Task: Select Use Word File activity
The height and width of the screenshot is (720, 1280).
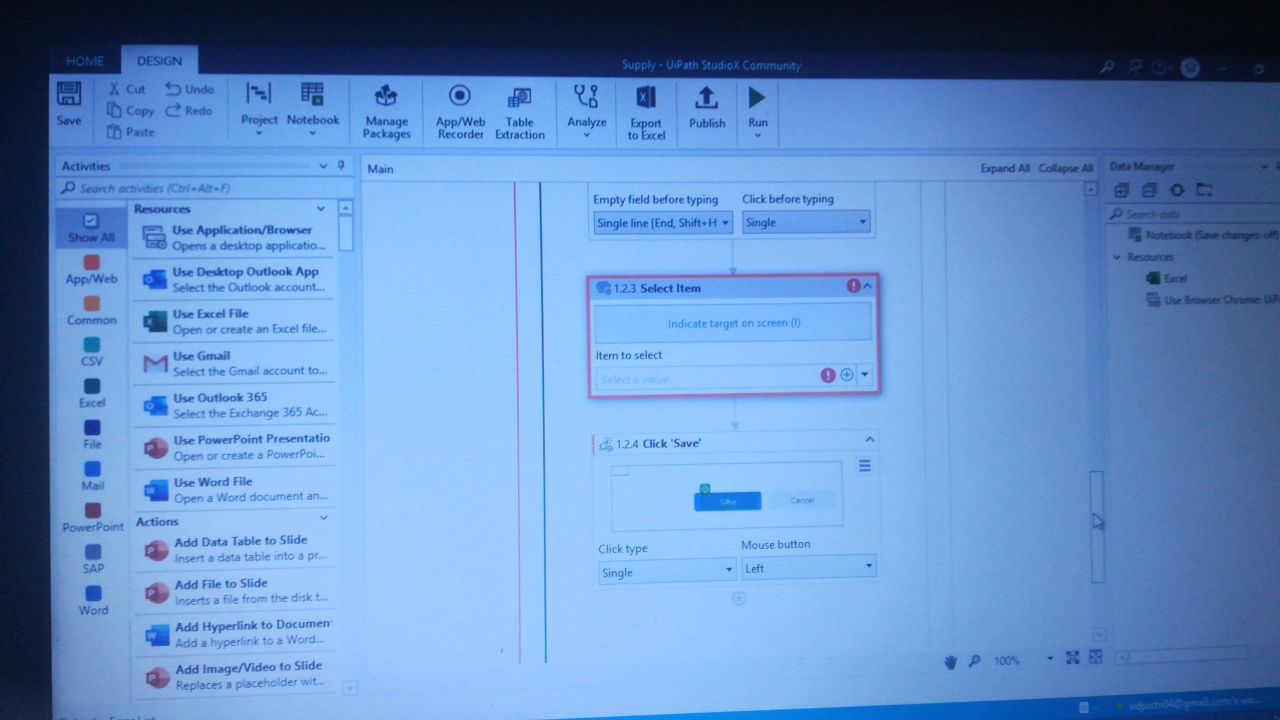Action: click(234, 489)
